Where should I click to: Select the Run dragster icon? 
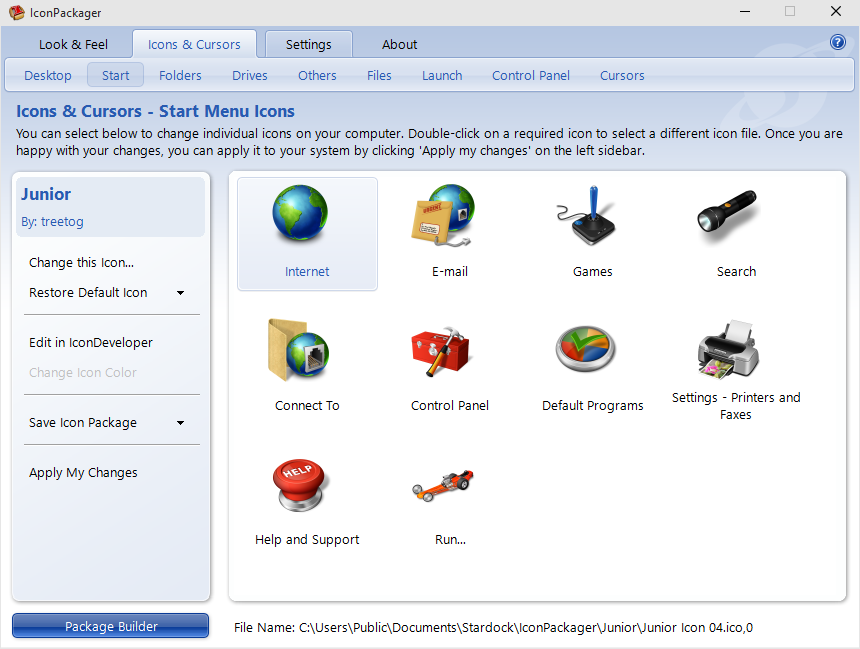click(443, 485)
